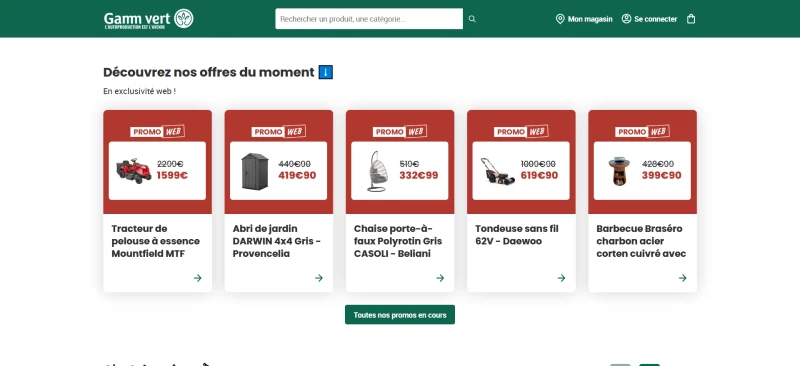
Task: Click the 419€90 promo price
Action: click(x=297, y=176)
